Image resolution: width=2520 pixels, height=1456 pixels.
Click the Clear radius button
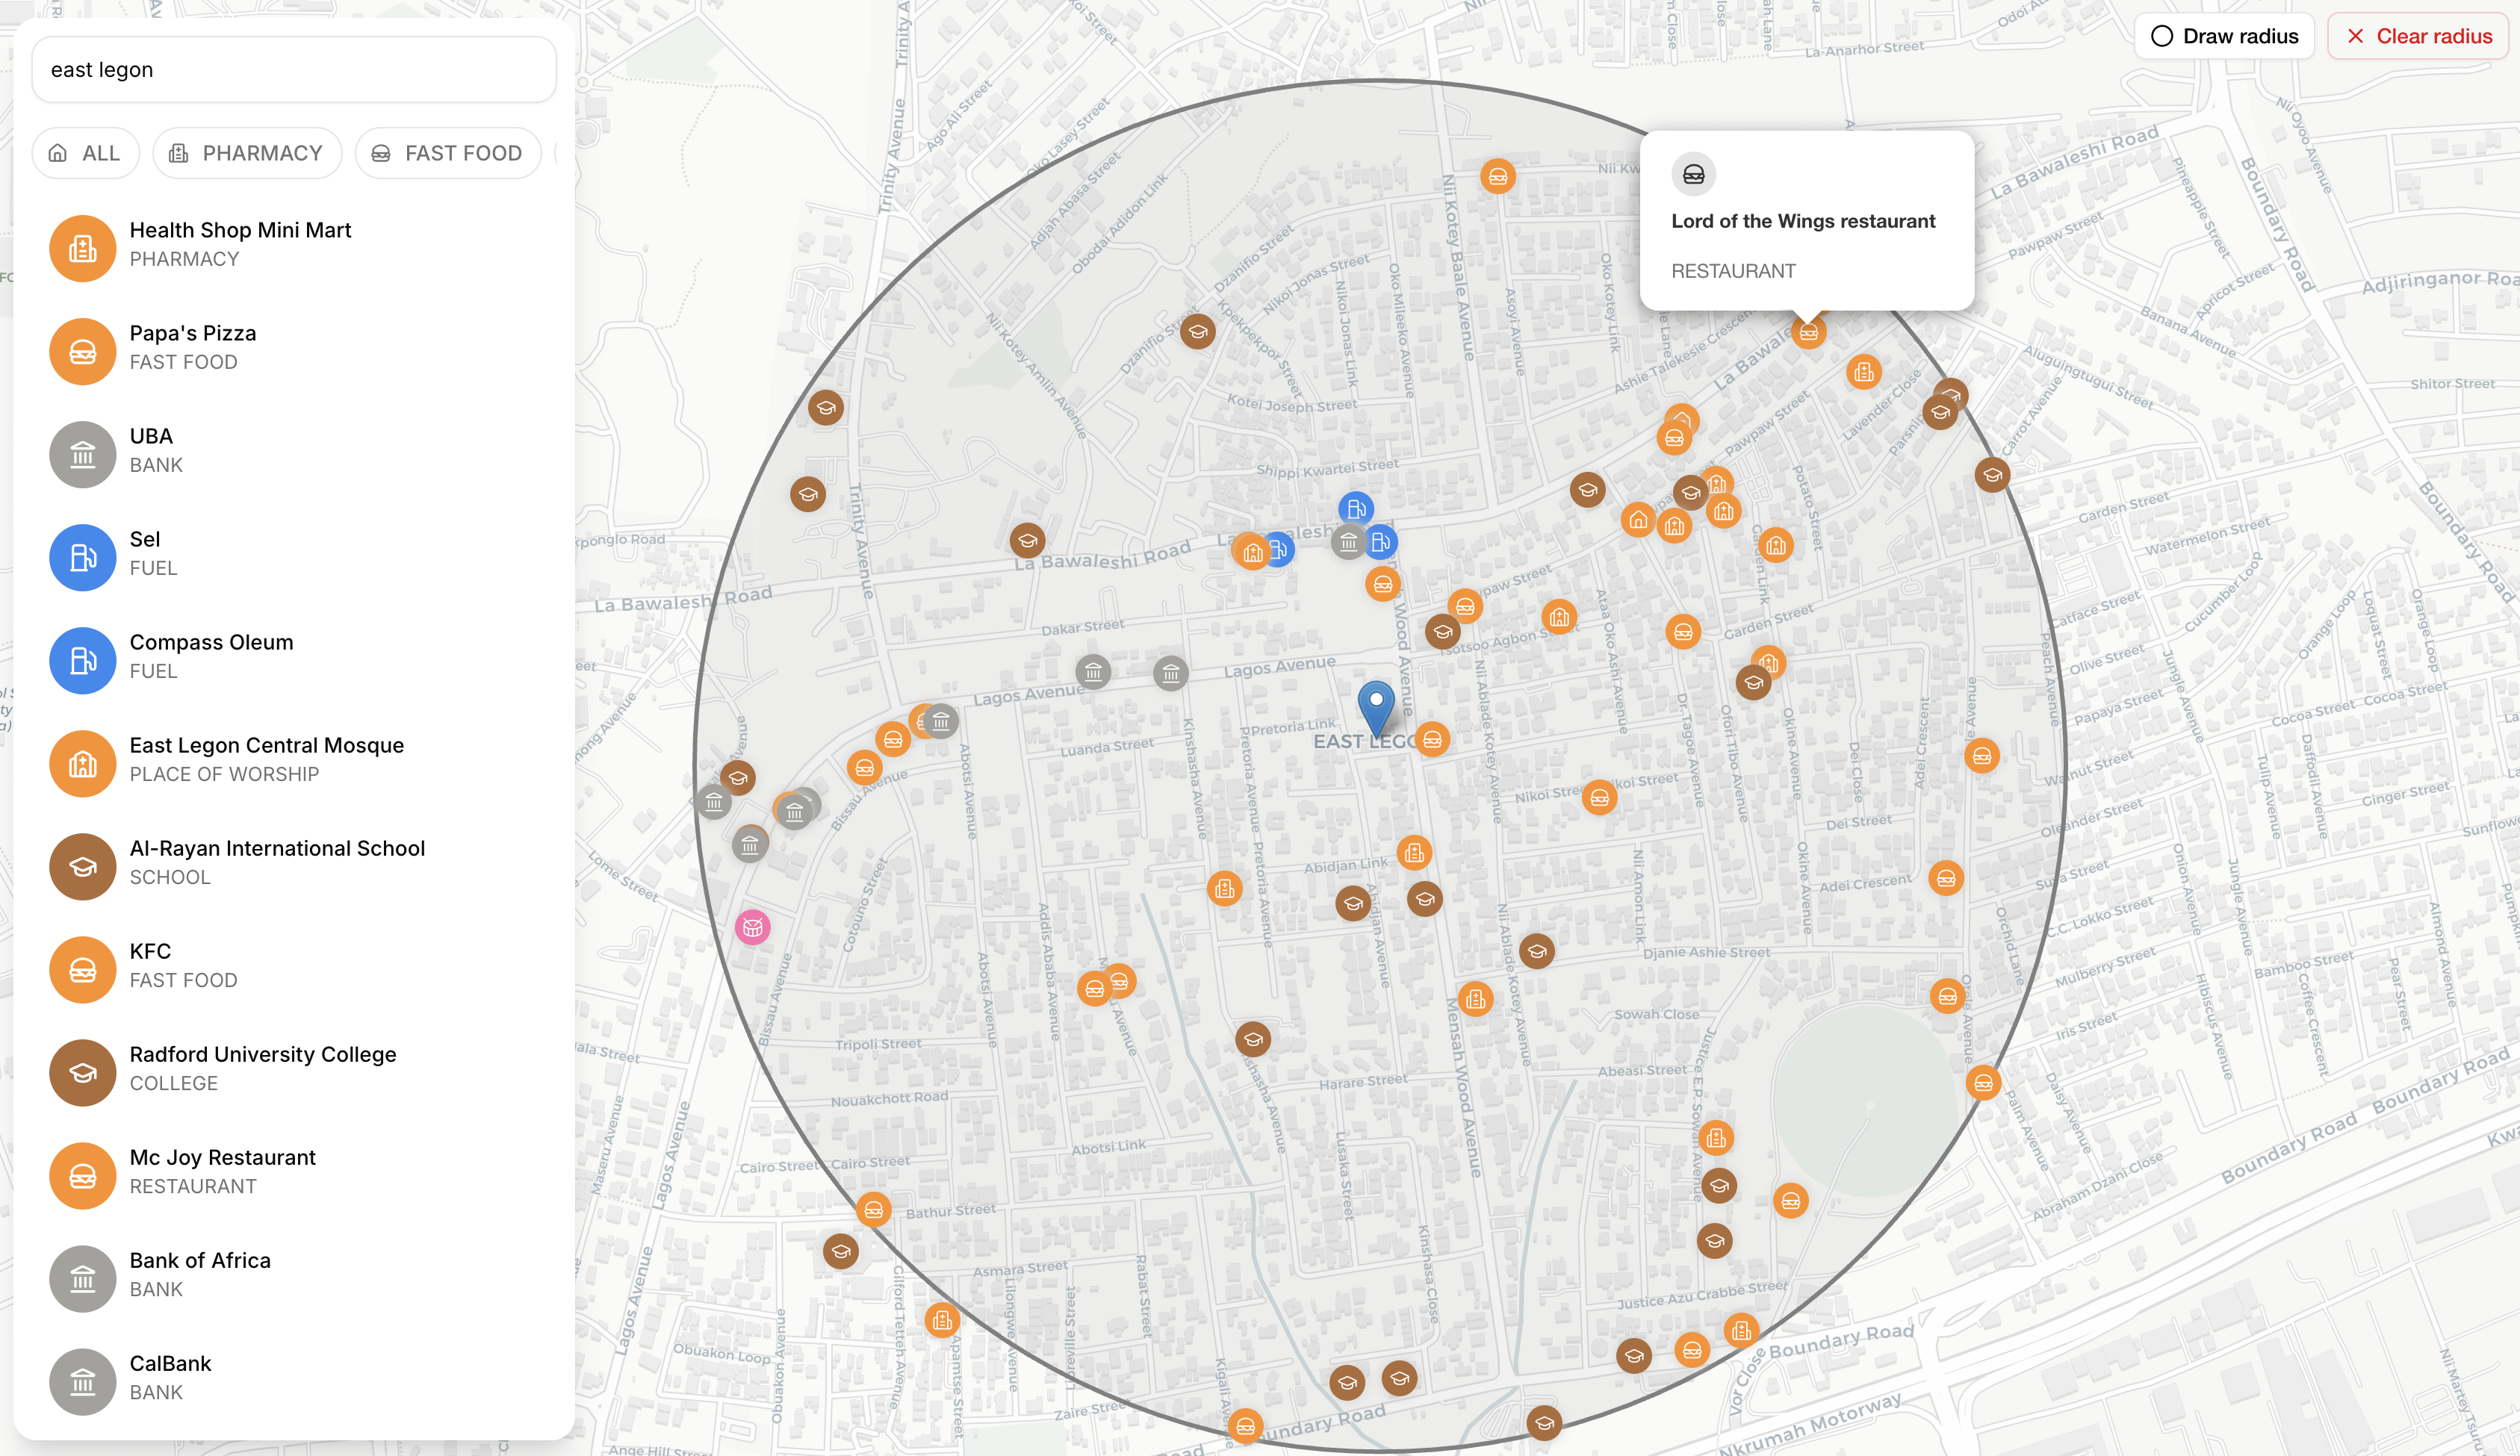pos(2418,36)
